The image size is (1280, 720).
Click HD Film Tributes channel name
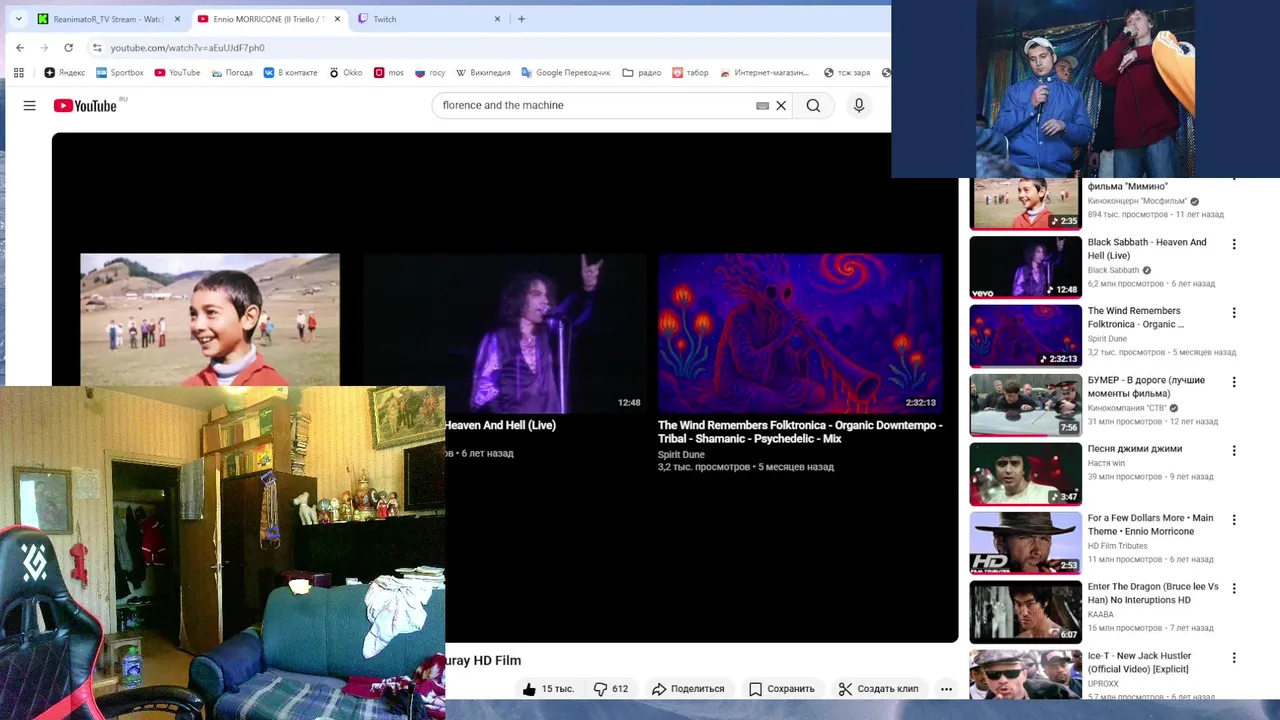[x=1118, y=546]
